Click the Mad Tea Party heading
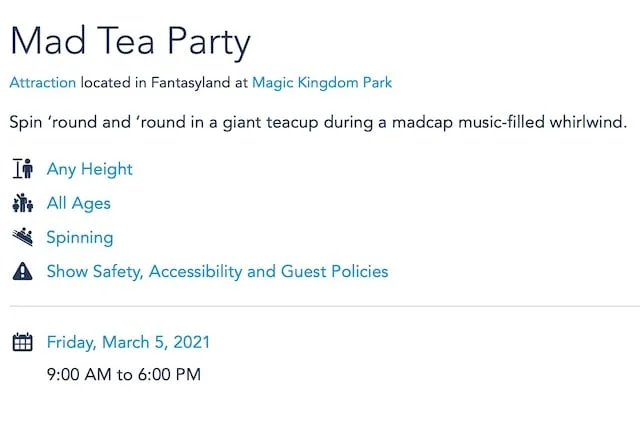 click(x=130, y=41)
